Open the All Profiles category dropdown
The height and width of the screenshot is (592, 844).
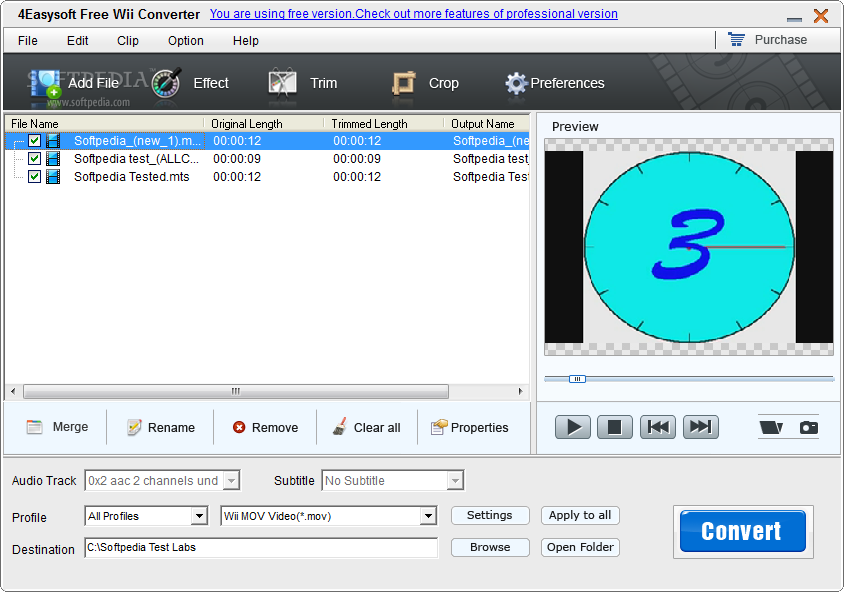[x=199, y=516]
